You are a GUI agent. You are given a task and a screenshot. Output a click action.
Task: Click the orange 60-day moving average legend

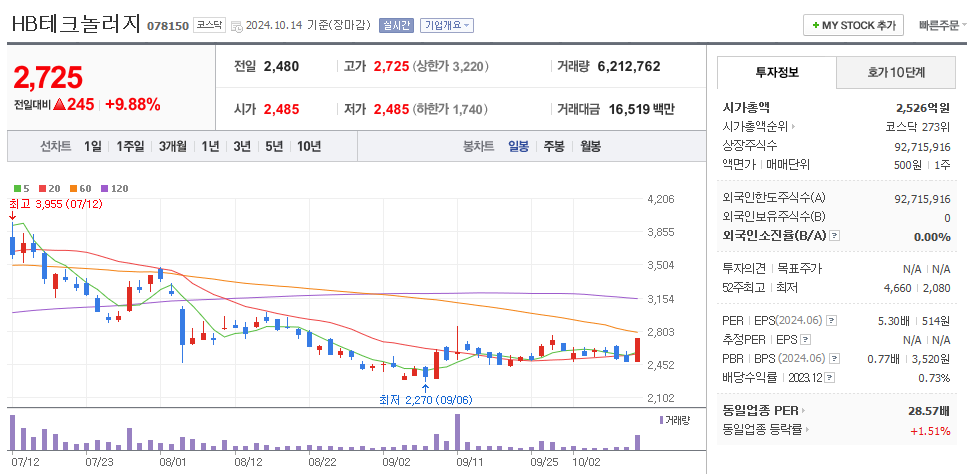click(81, 188)
